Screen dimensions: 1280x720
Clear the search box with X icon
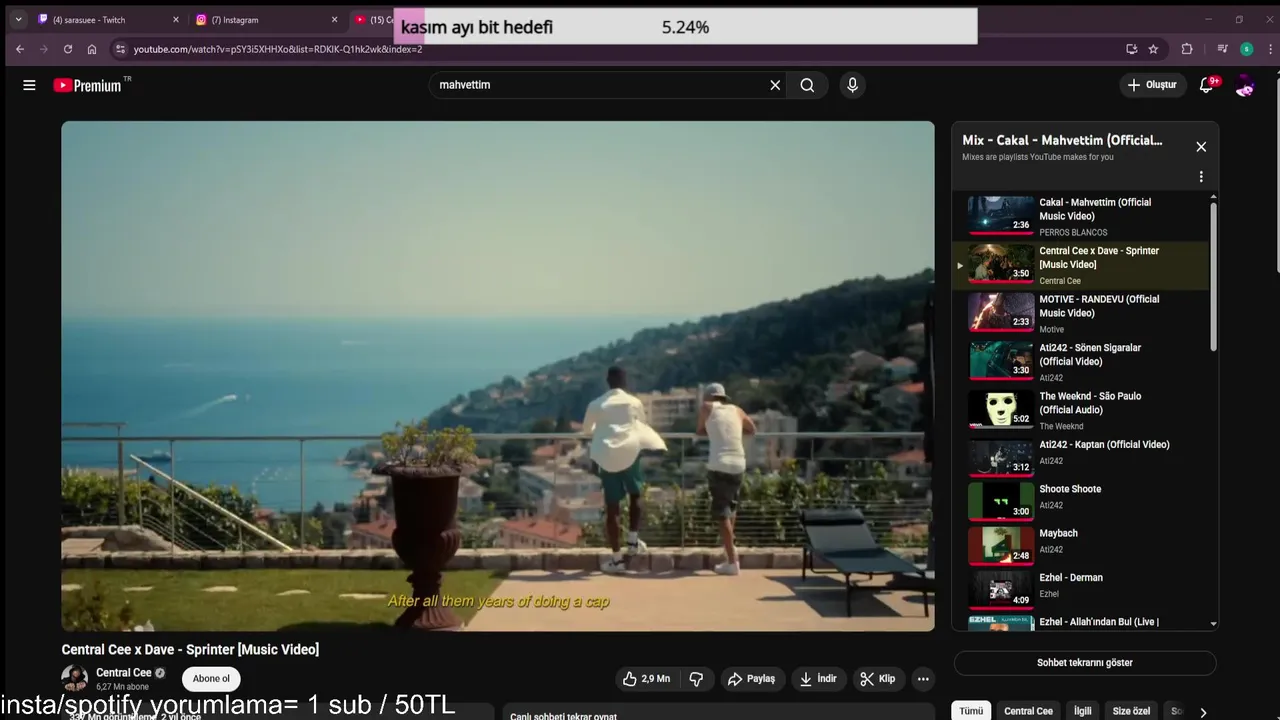(775, 85)
